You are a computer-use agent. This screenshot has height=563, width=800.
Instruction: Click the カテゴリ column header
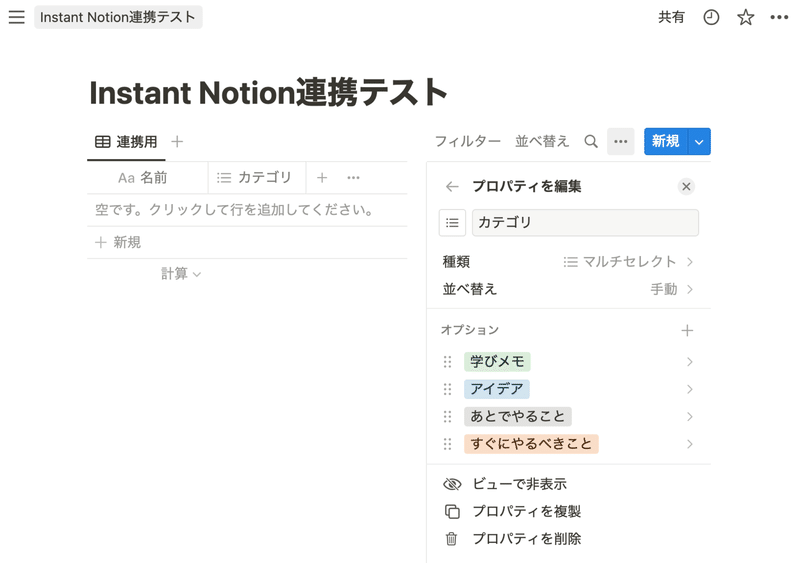(257, 178)
